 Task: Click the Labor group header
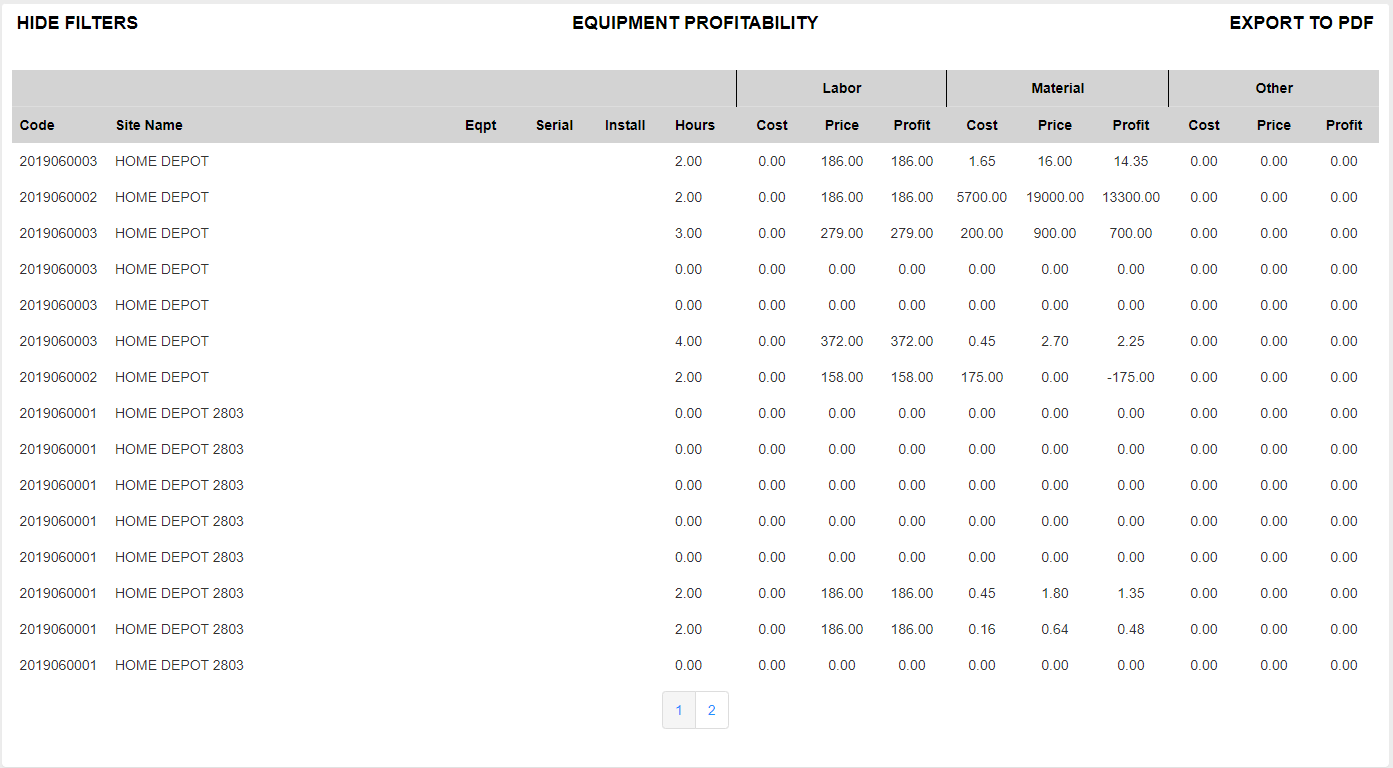point(842,88)
